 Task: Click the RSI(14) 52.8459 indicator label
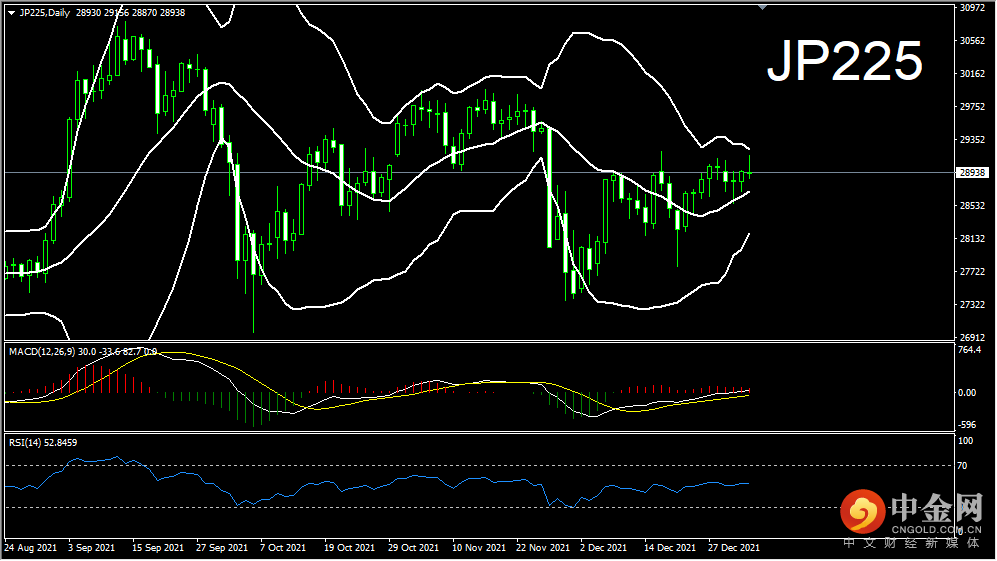click(43, 443)
